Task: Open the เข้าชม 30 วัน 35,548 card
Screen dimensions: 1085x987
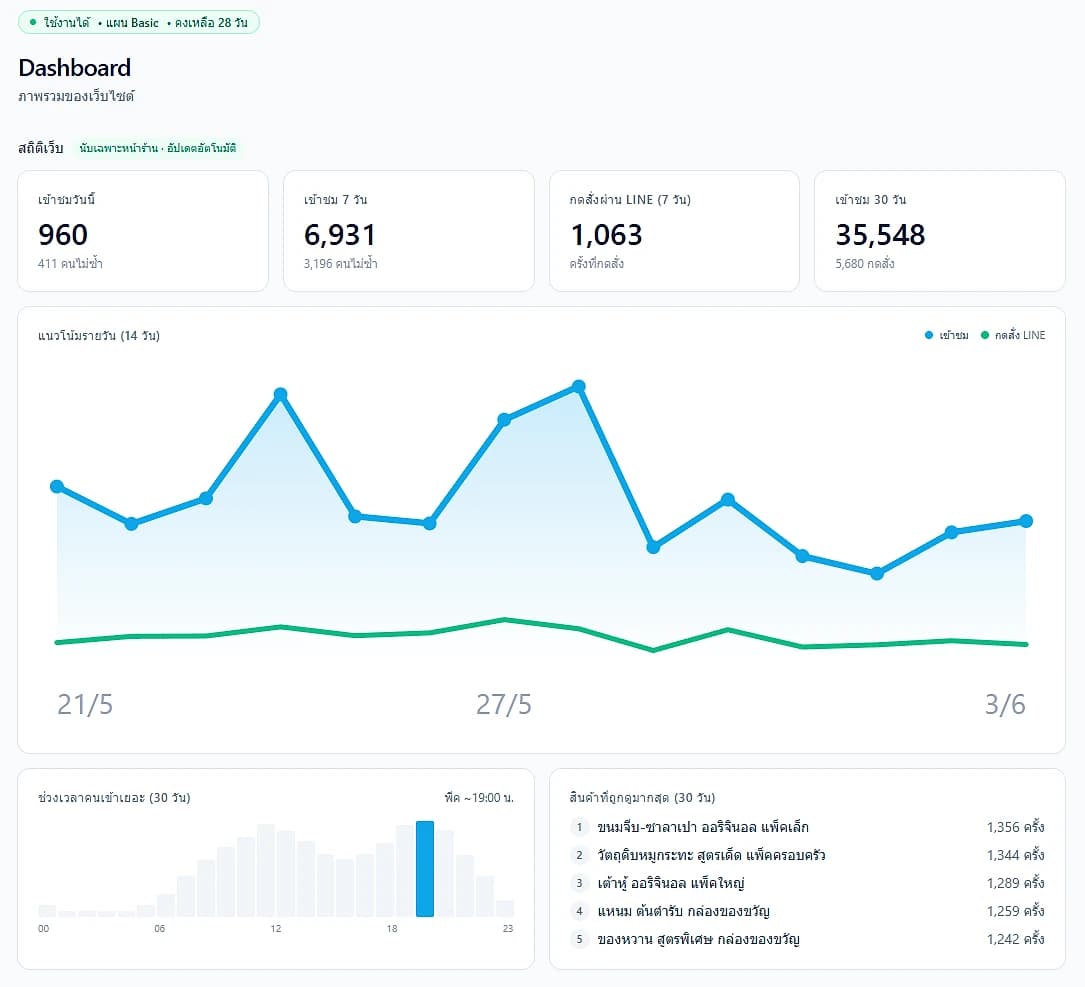Action: point(940,231)
